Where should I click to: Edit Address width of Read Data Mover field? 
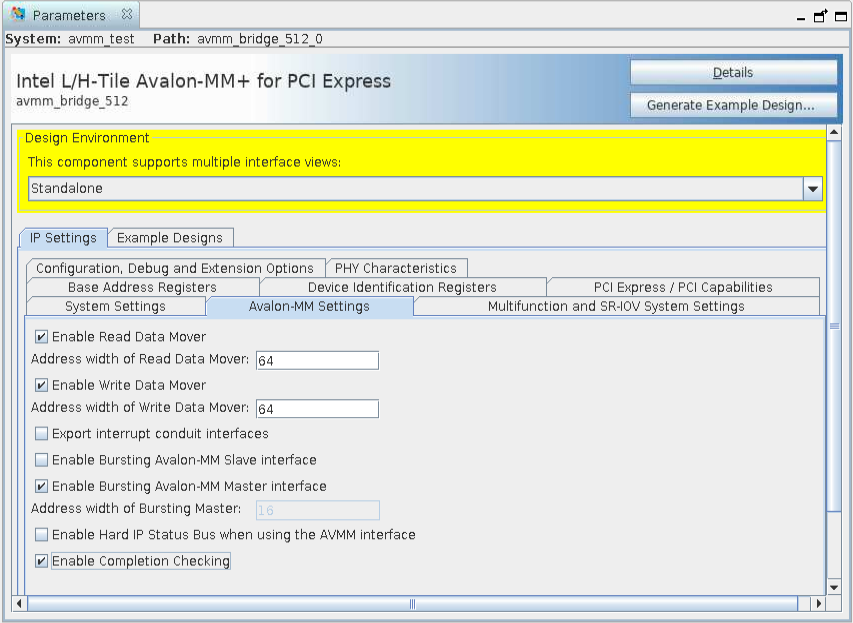pos(317,361)
